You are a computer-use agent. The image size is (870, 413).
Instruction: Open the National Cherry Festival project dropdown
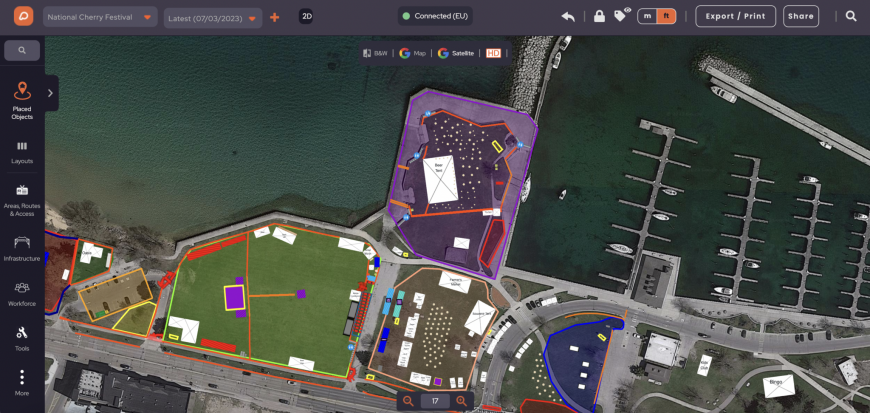point(100,17)
